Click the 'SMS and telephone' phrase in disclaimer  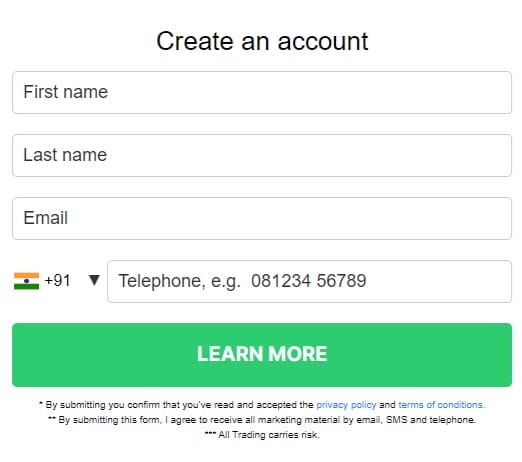430,420
